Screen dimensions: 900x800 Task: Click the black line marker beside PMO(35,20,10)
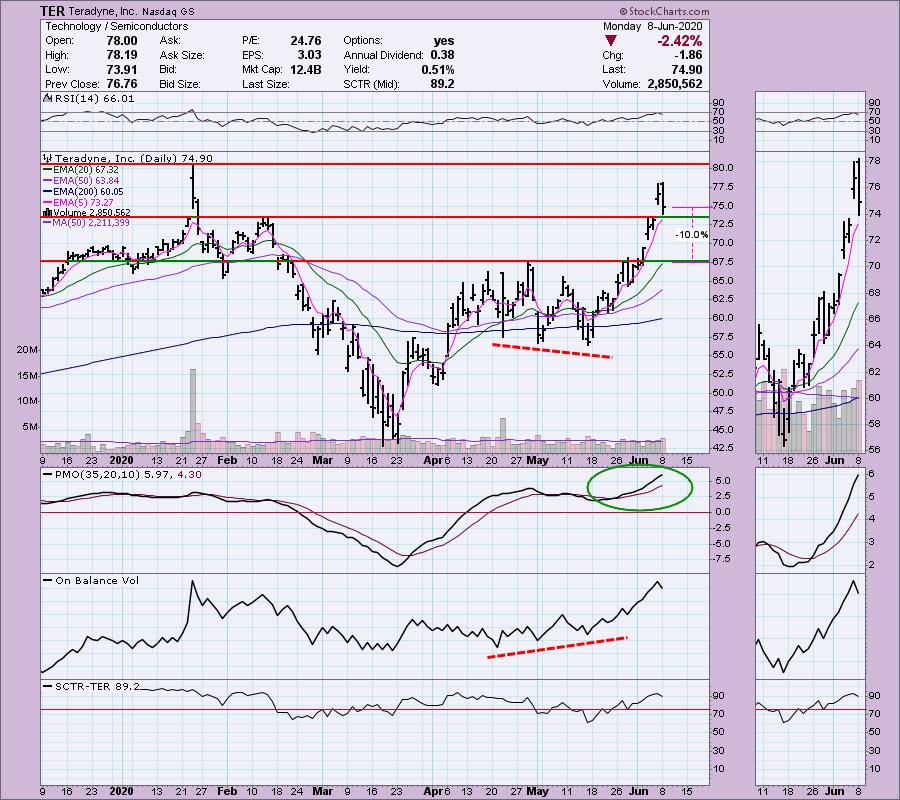pyautogui.click(x=47, y=475)
